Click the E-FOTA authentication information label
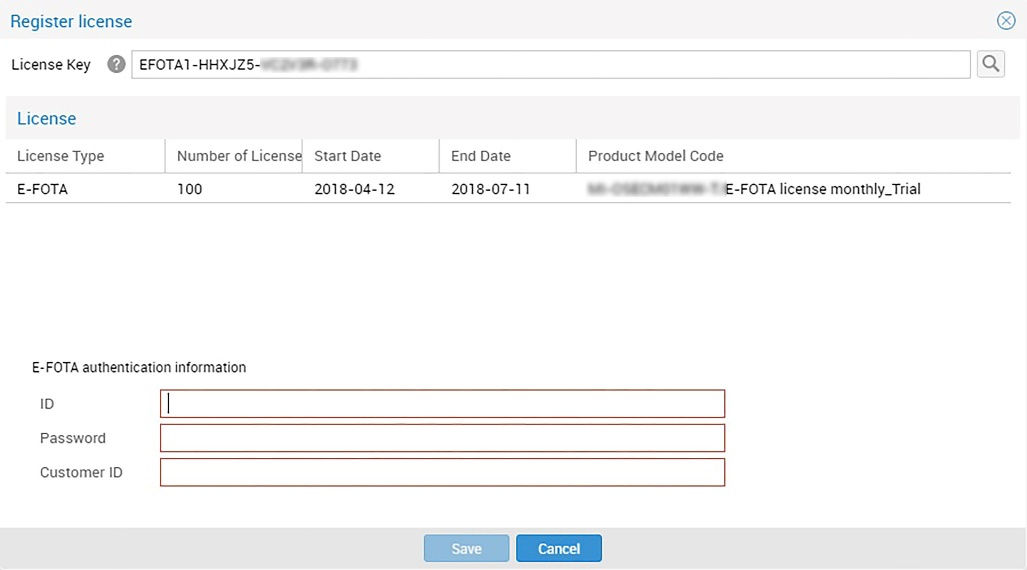Image resolution: width=1027 pixels, height=570 pixels. [x=139, y=368]
